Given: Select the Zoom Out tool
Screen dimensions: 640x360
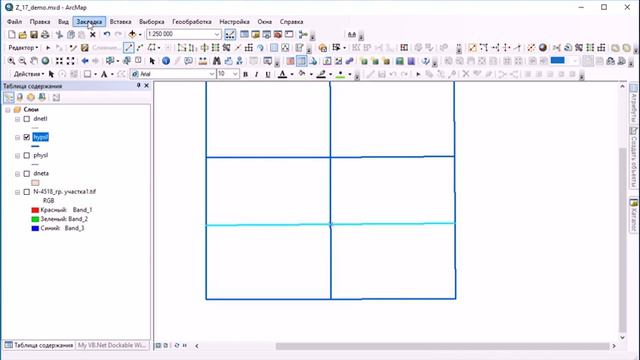Looking at the screenshot, I should (22, 61).
